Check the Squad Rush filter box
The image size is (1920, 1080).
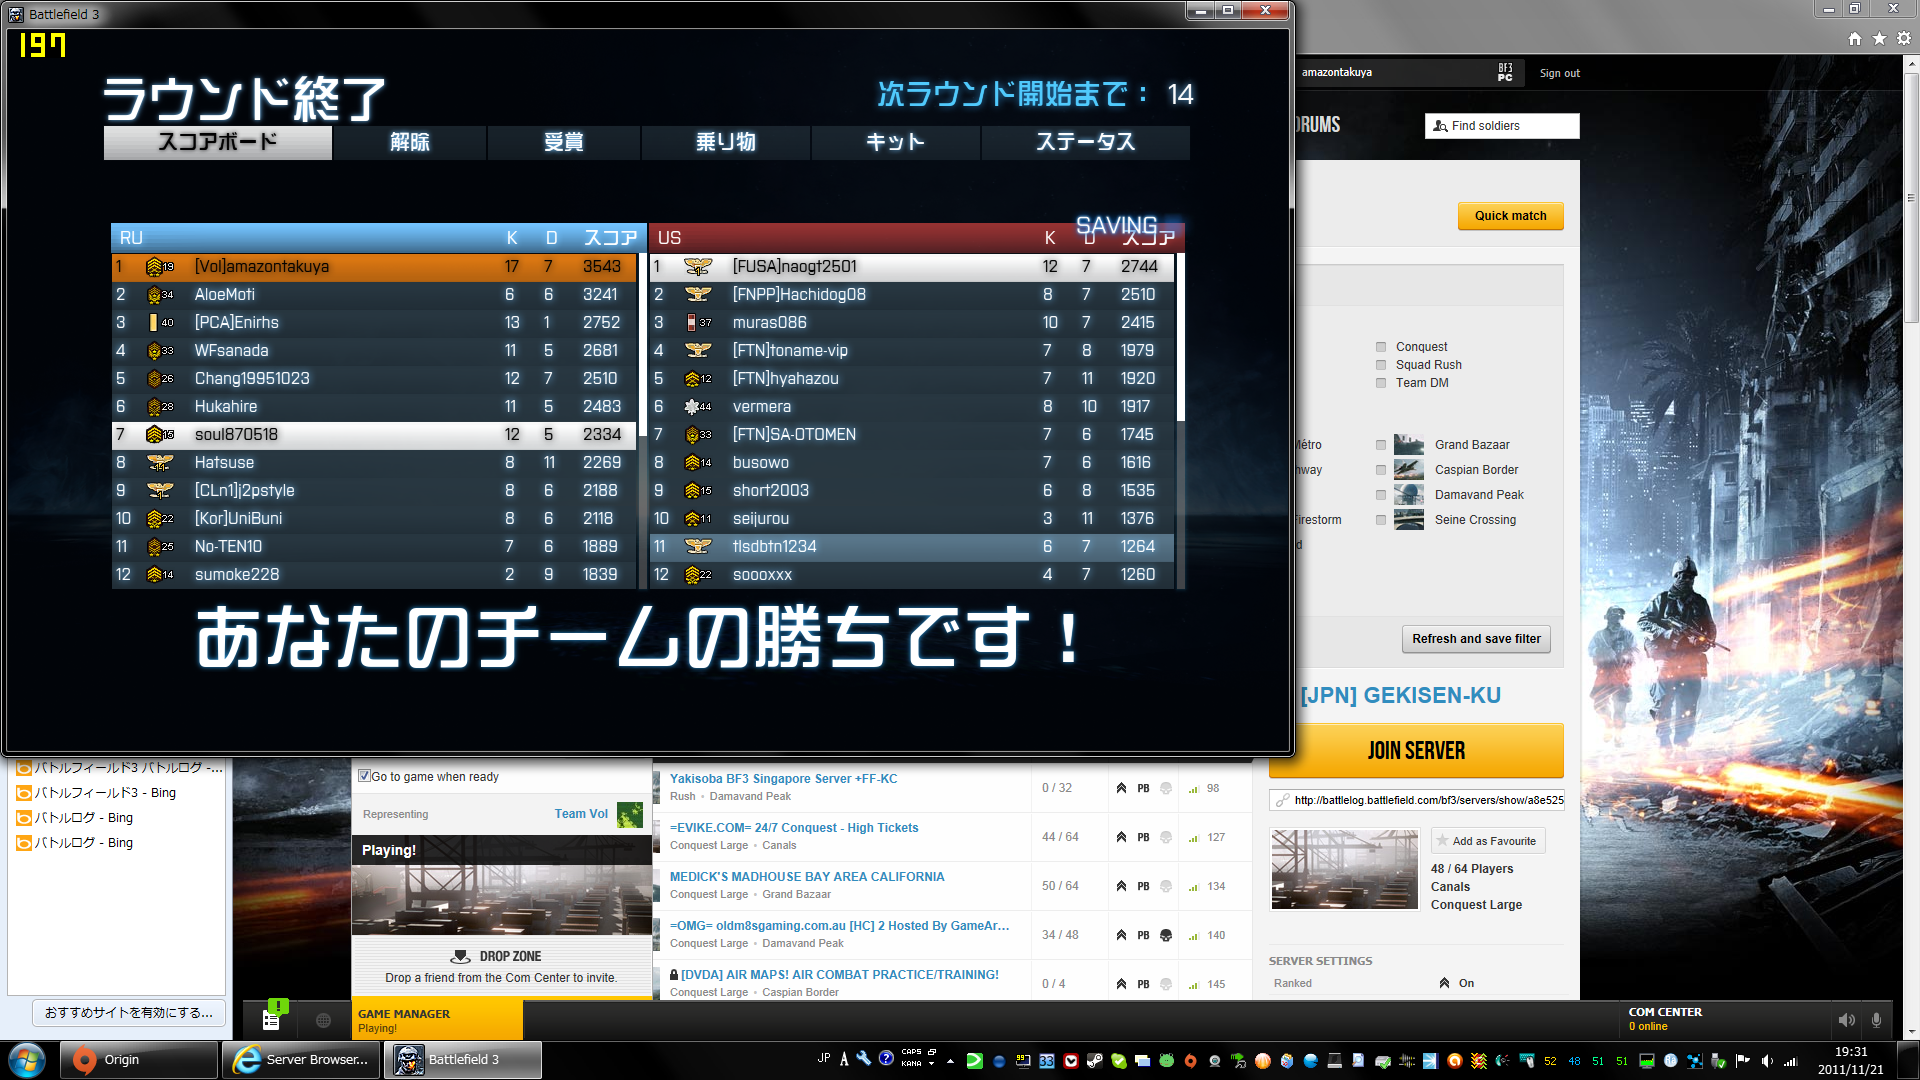[x=1381, y=365]
